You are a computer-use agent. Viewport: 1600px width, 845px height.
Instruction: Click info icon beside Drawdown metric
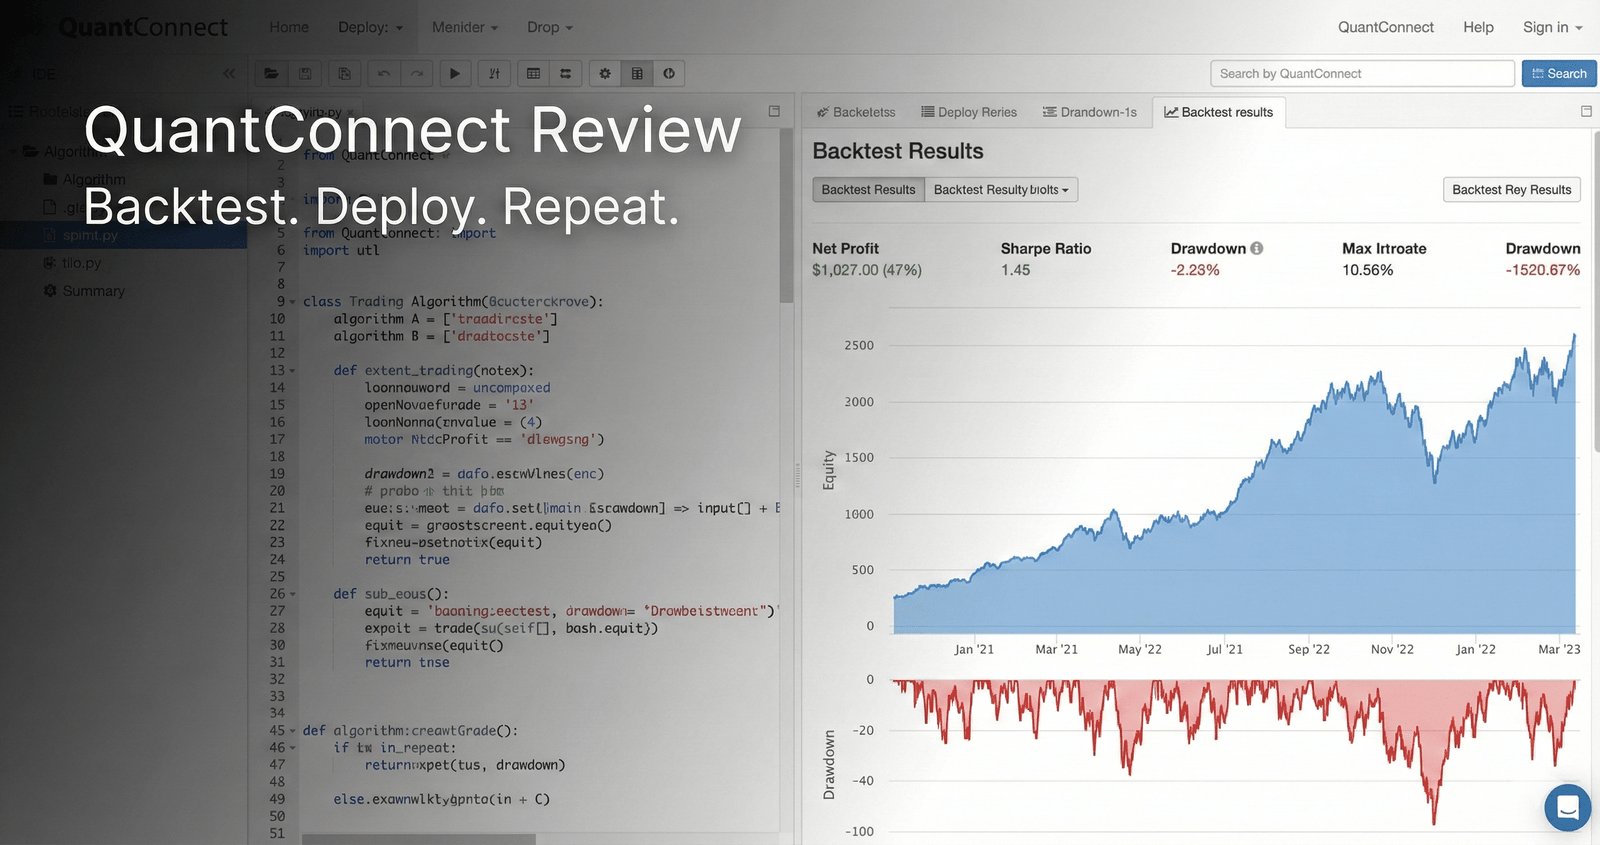(1257, 248)
